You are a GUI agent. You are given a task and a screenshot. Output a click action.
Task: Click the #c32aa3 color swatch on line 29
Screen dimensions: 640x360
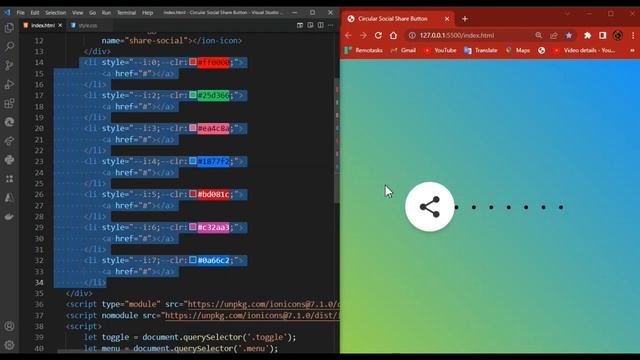pyautogui.click(x=193, y=227)
